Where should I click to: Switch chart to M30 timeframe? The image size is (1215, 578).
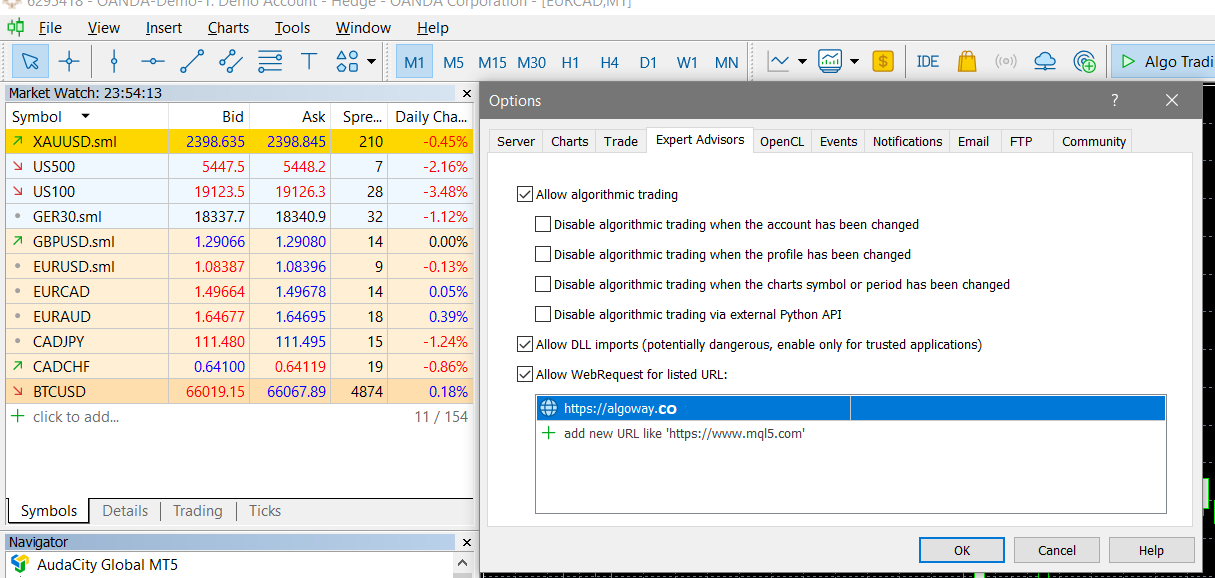[x=531, y=62]
